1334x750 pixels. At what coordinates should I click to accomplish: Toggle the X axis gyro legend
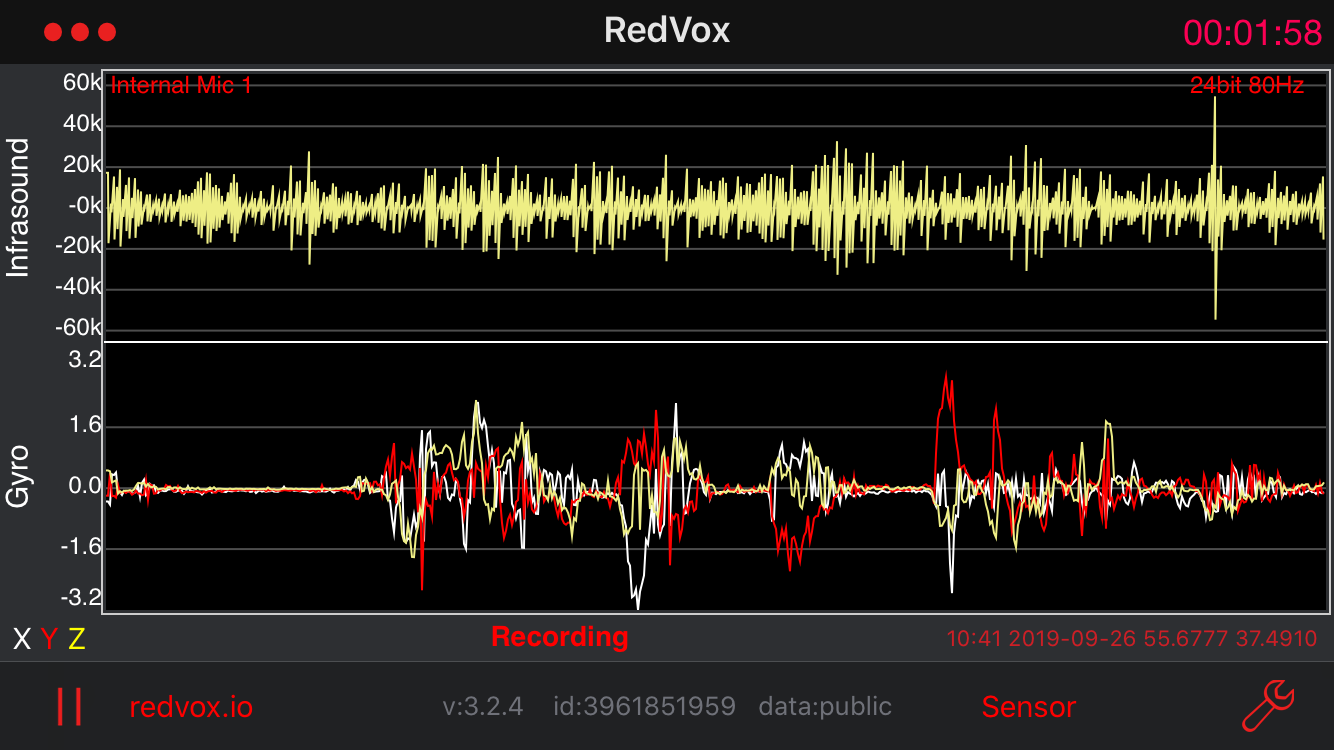[21, 639]
